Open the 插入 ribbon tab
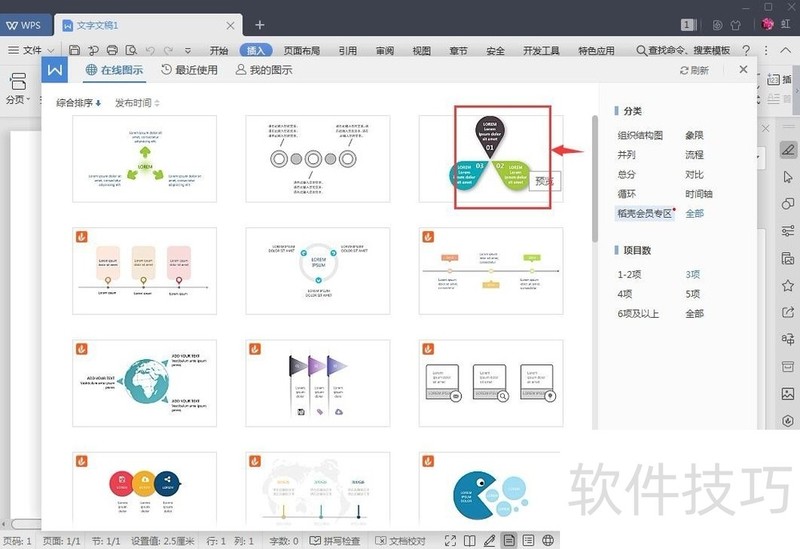 click(256, 50)
